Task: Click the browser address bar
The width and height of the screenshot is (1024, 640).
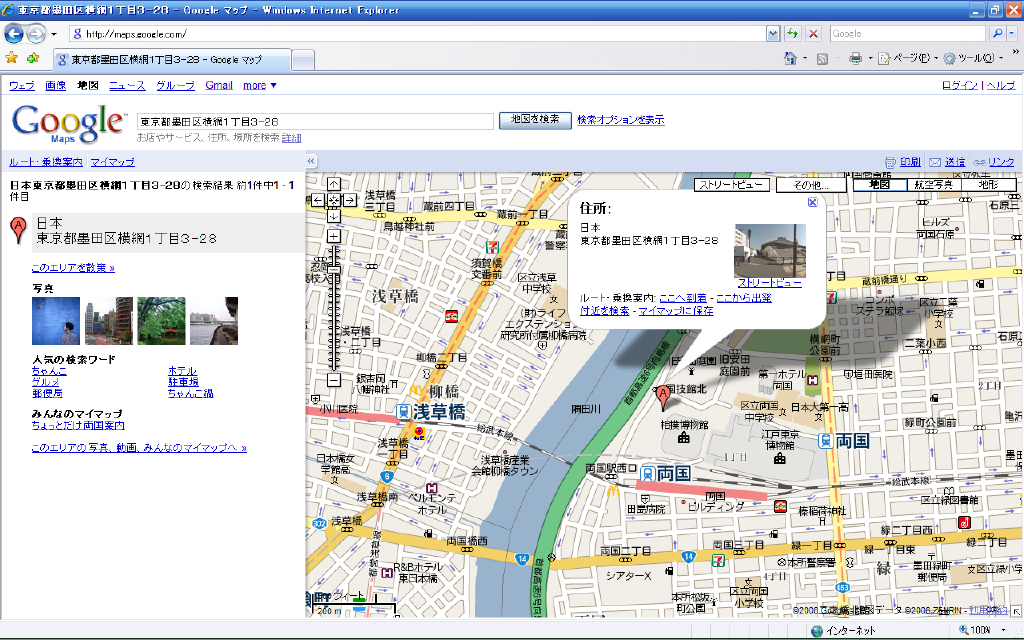Action: (417, 33)
